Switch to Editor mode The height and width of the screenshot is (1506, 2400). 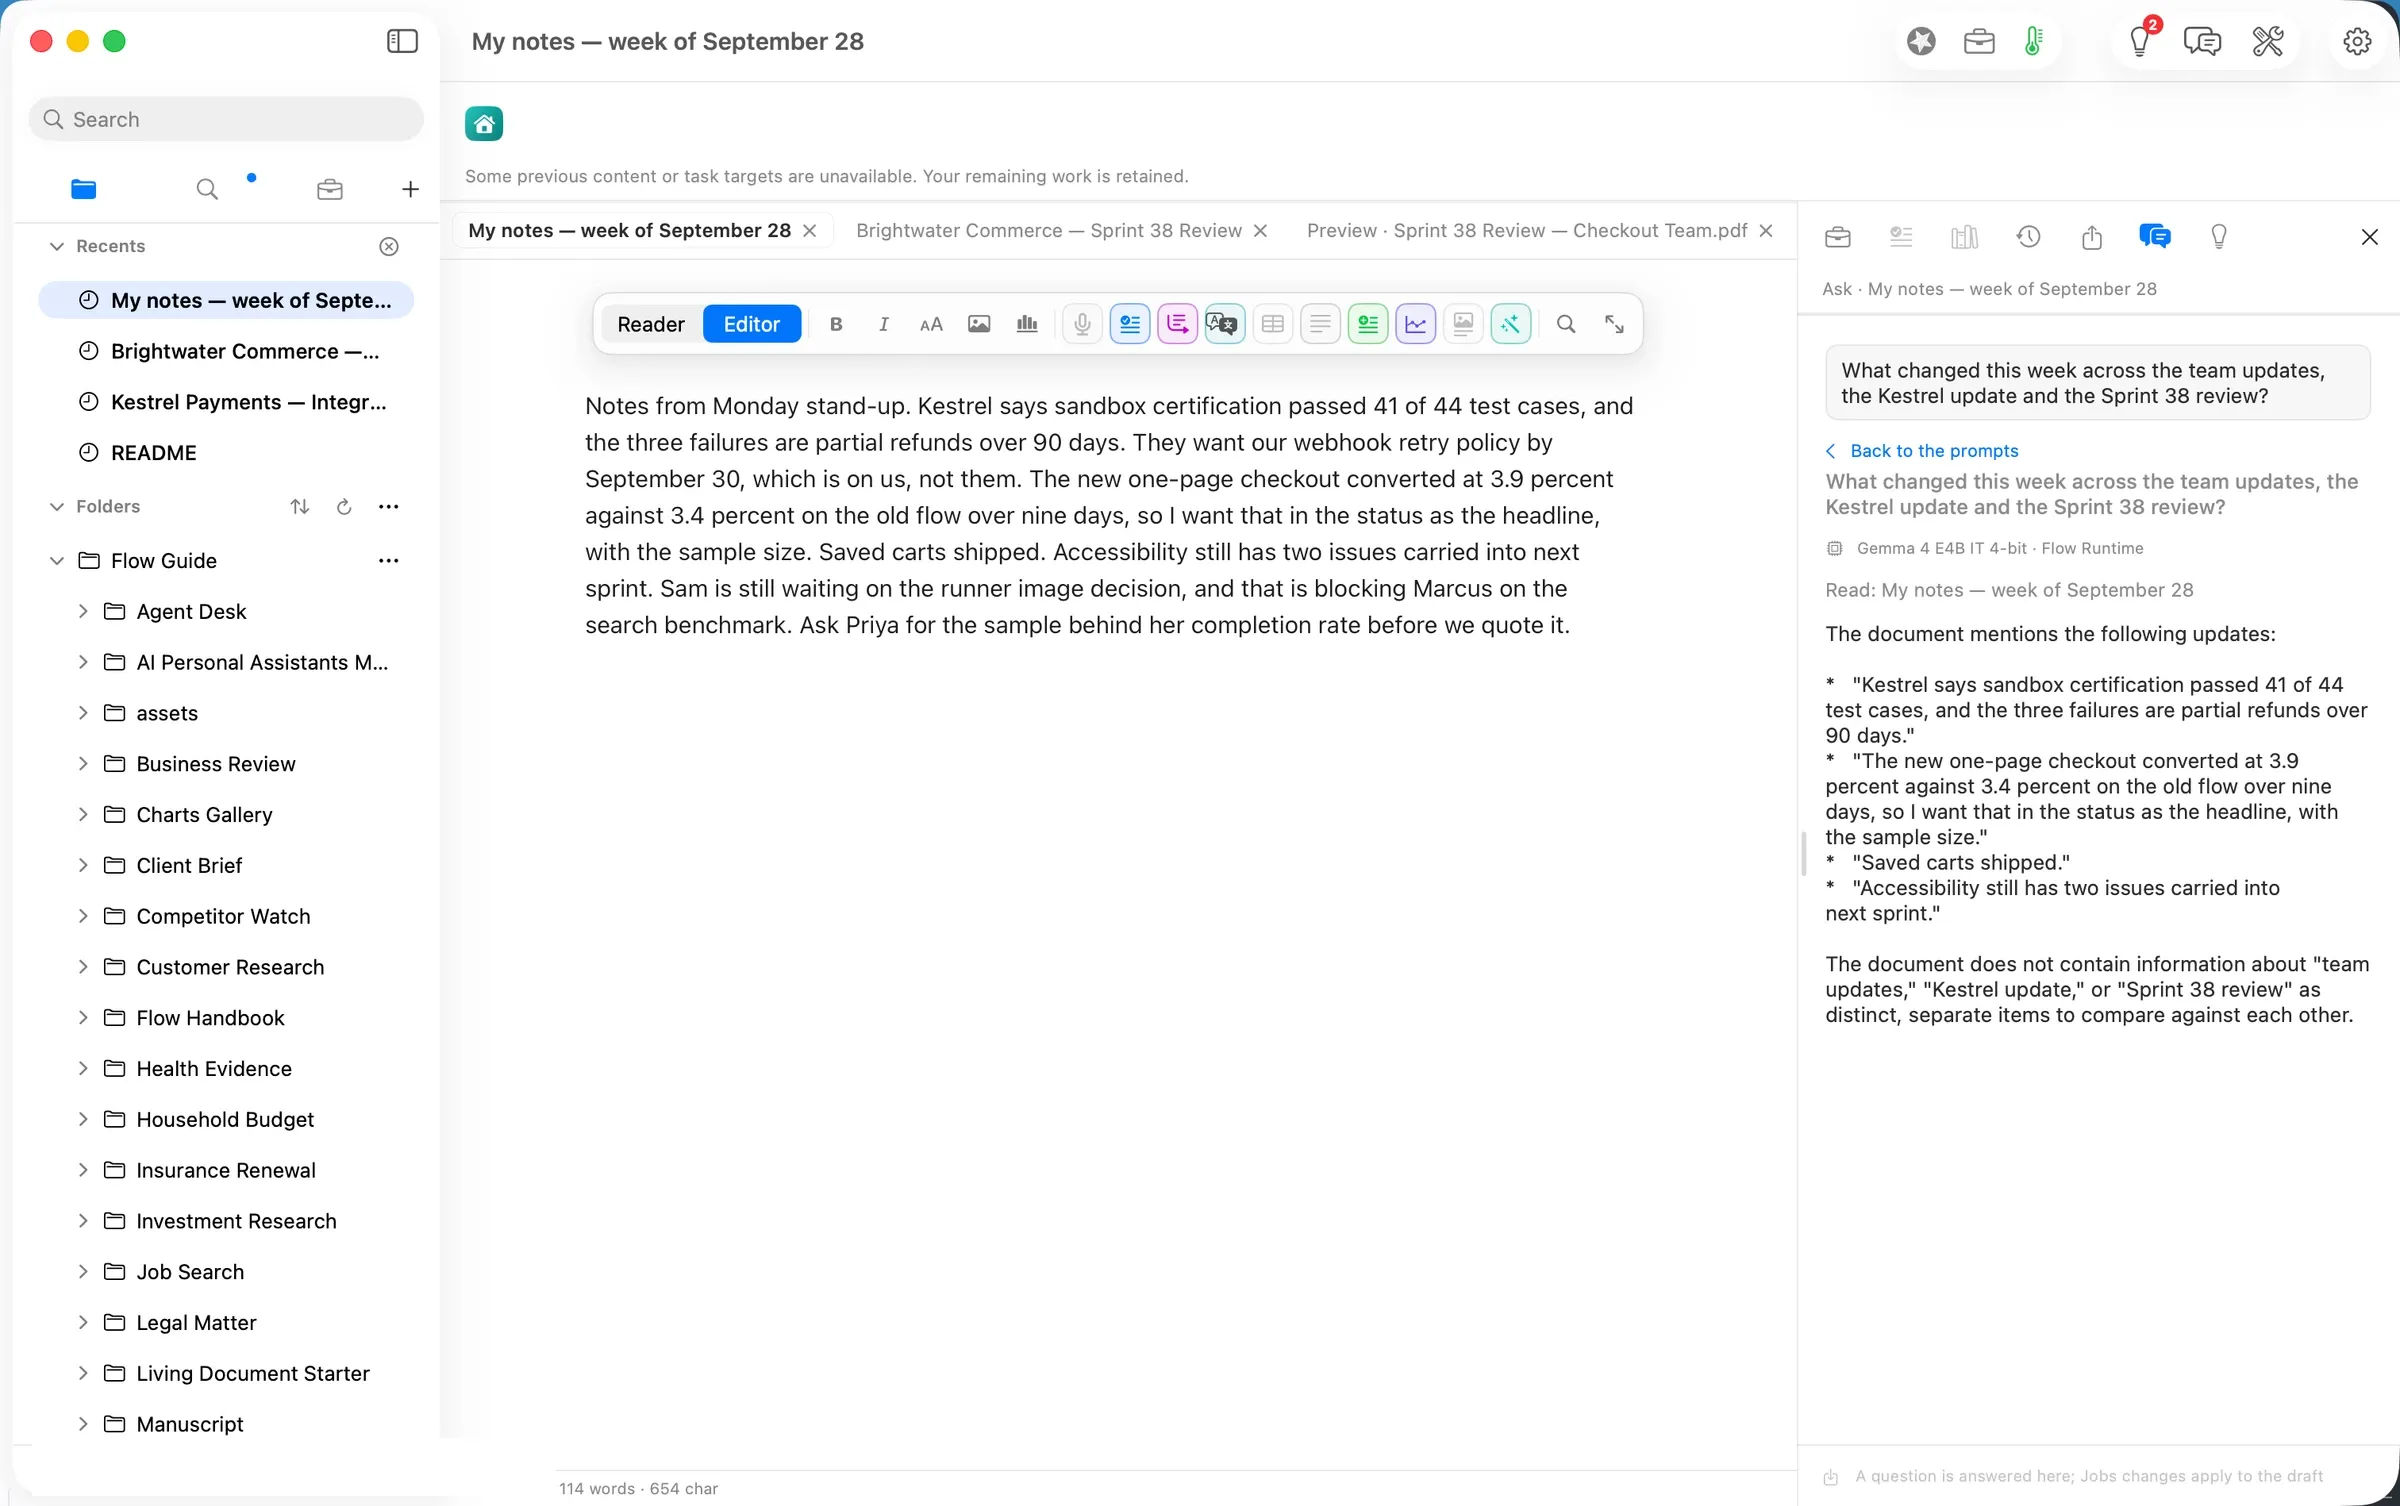pos(752,324)
